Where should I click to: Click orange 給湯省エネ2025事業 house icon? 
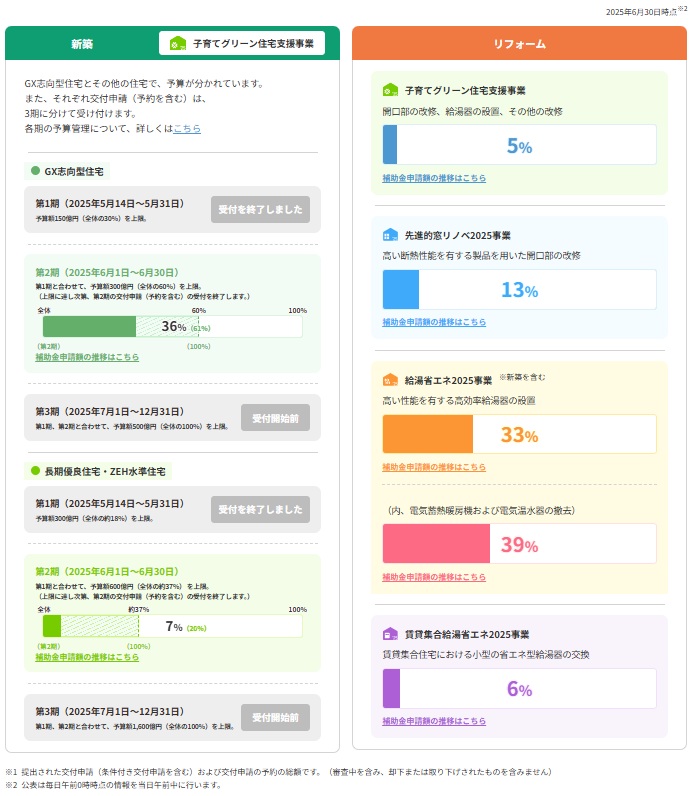[x=390, y=380]
